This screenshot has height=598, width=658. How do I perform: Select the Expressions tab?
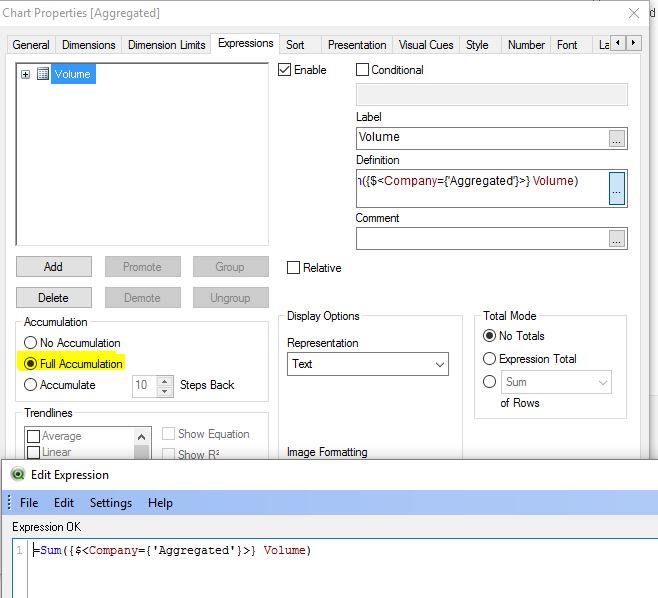coord(245,43)
